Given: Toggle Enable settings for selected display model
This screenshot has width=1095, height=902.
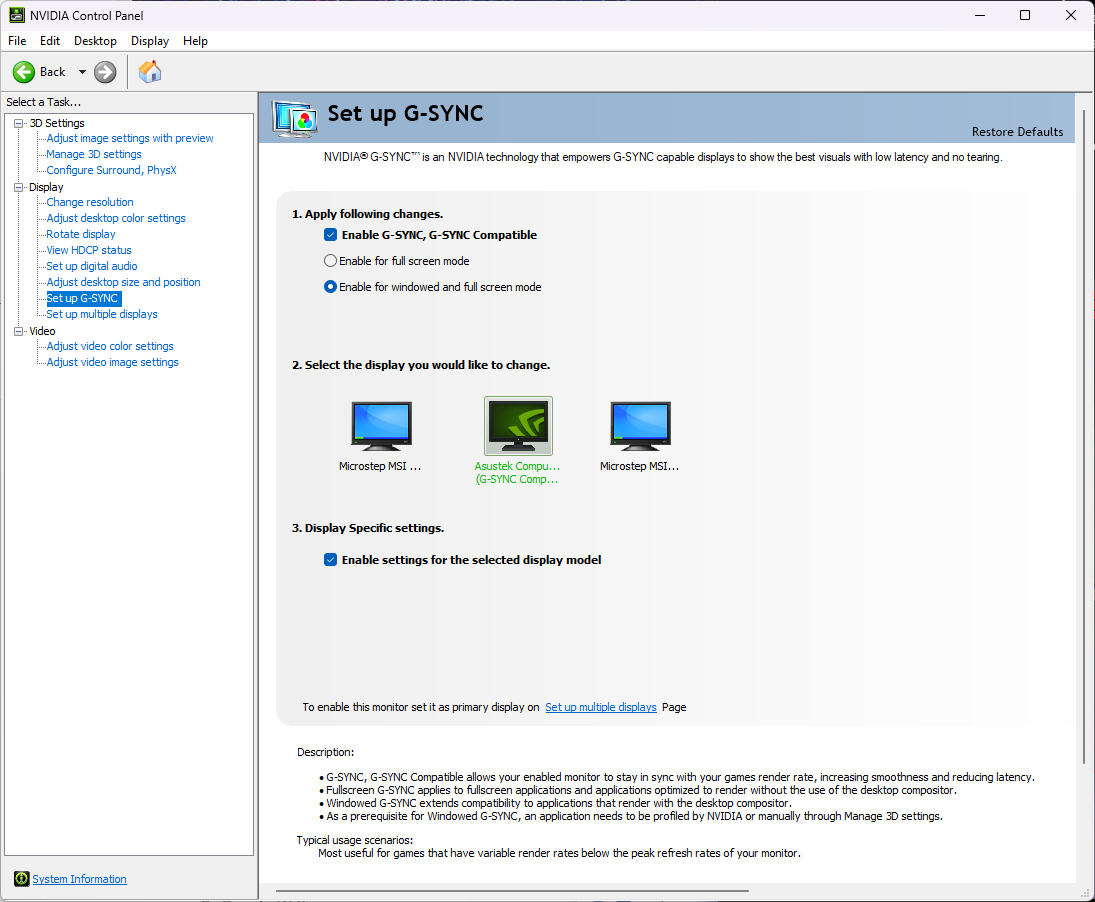Looking at the screenshot, I should (x=330, y=560).
